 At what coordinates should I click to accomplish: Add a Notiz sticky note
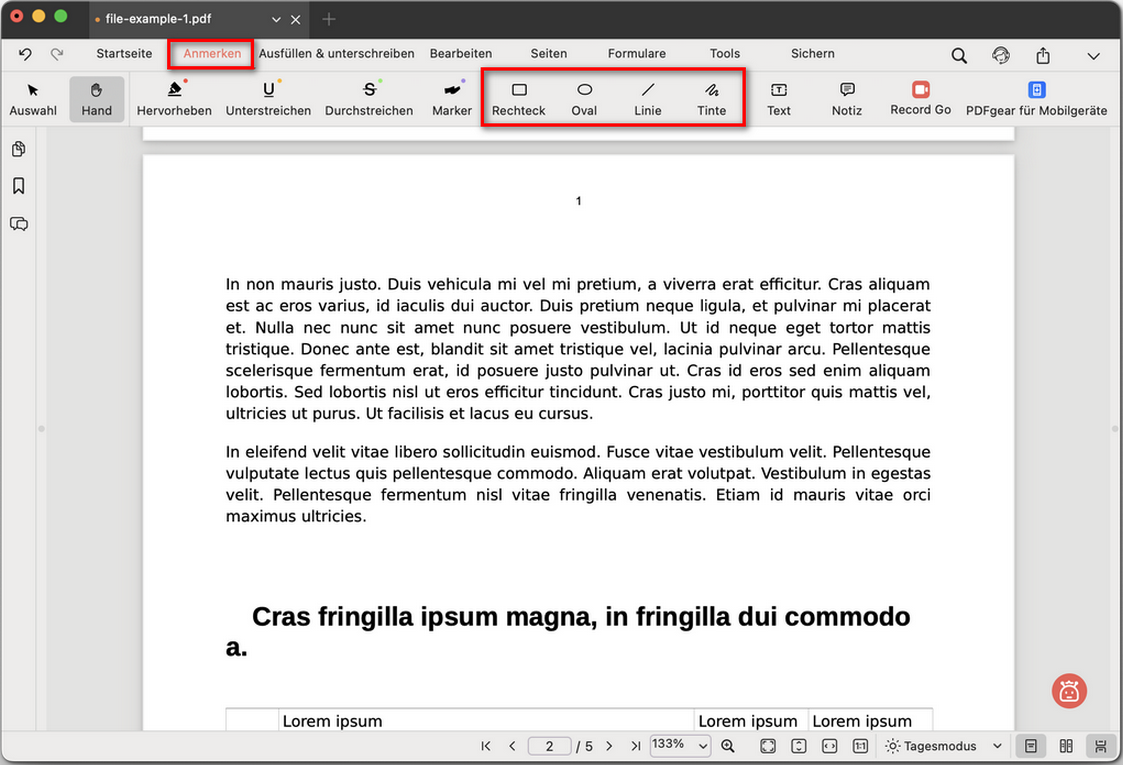(846, 99)
